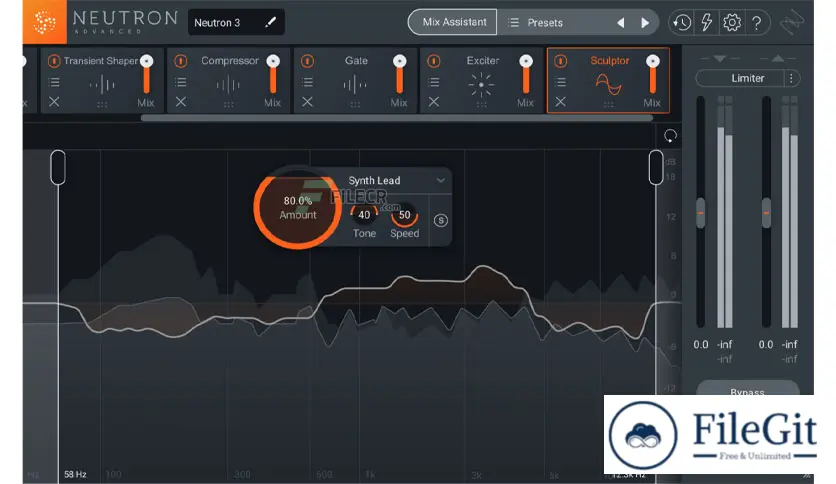Screen dimensions: 836x484
Task: Remove the Compressor module
Action: tap(181, 101)
